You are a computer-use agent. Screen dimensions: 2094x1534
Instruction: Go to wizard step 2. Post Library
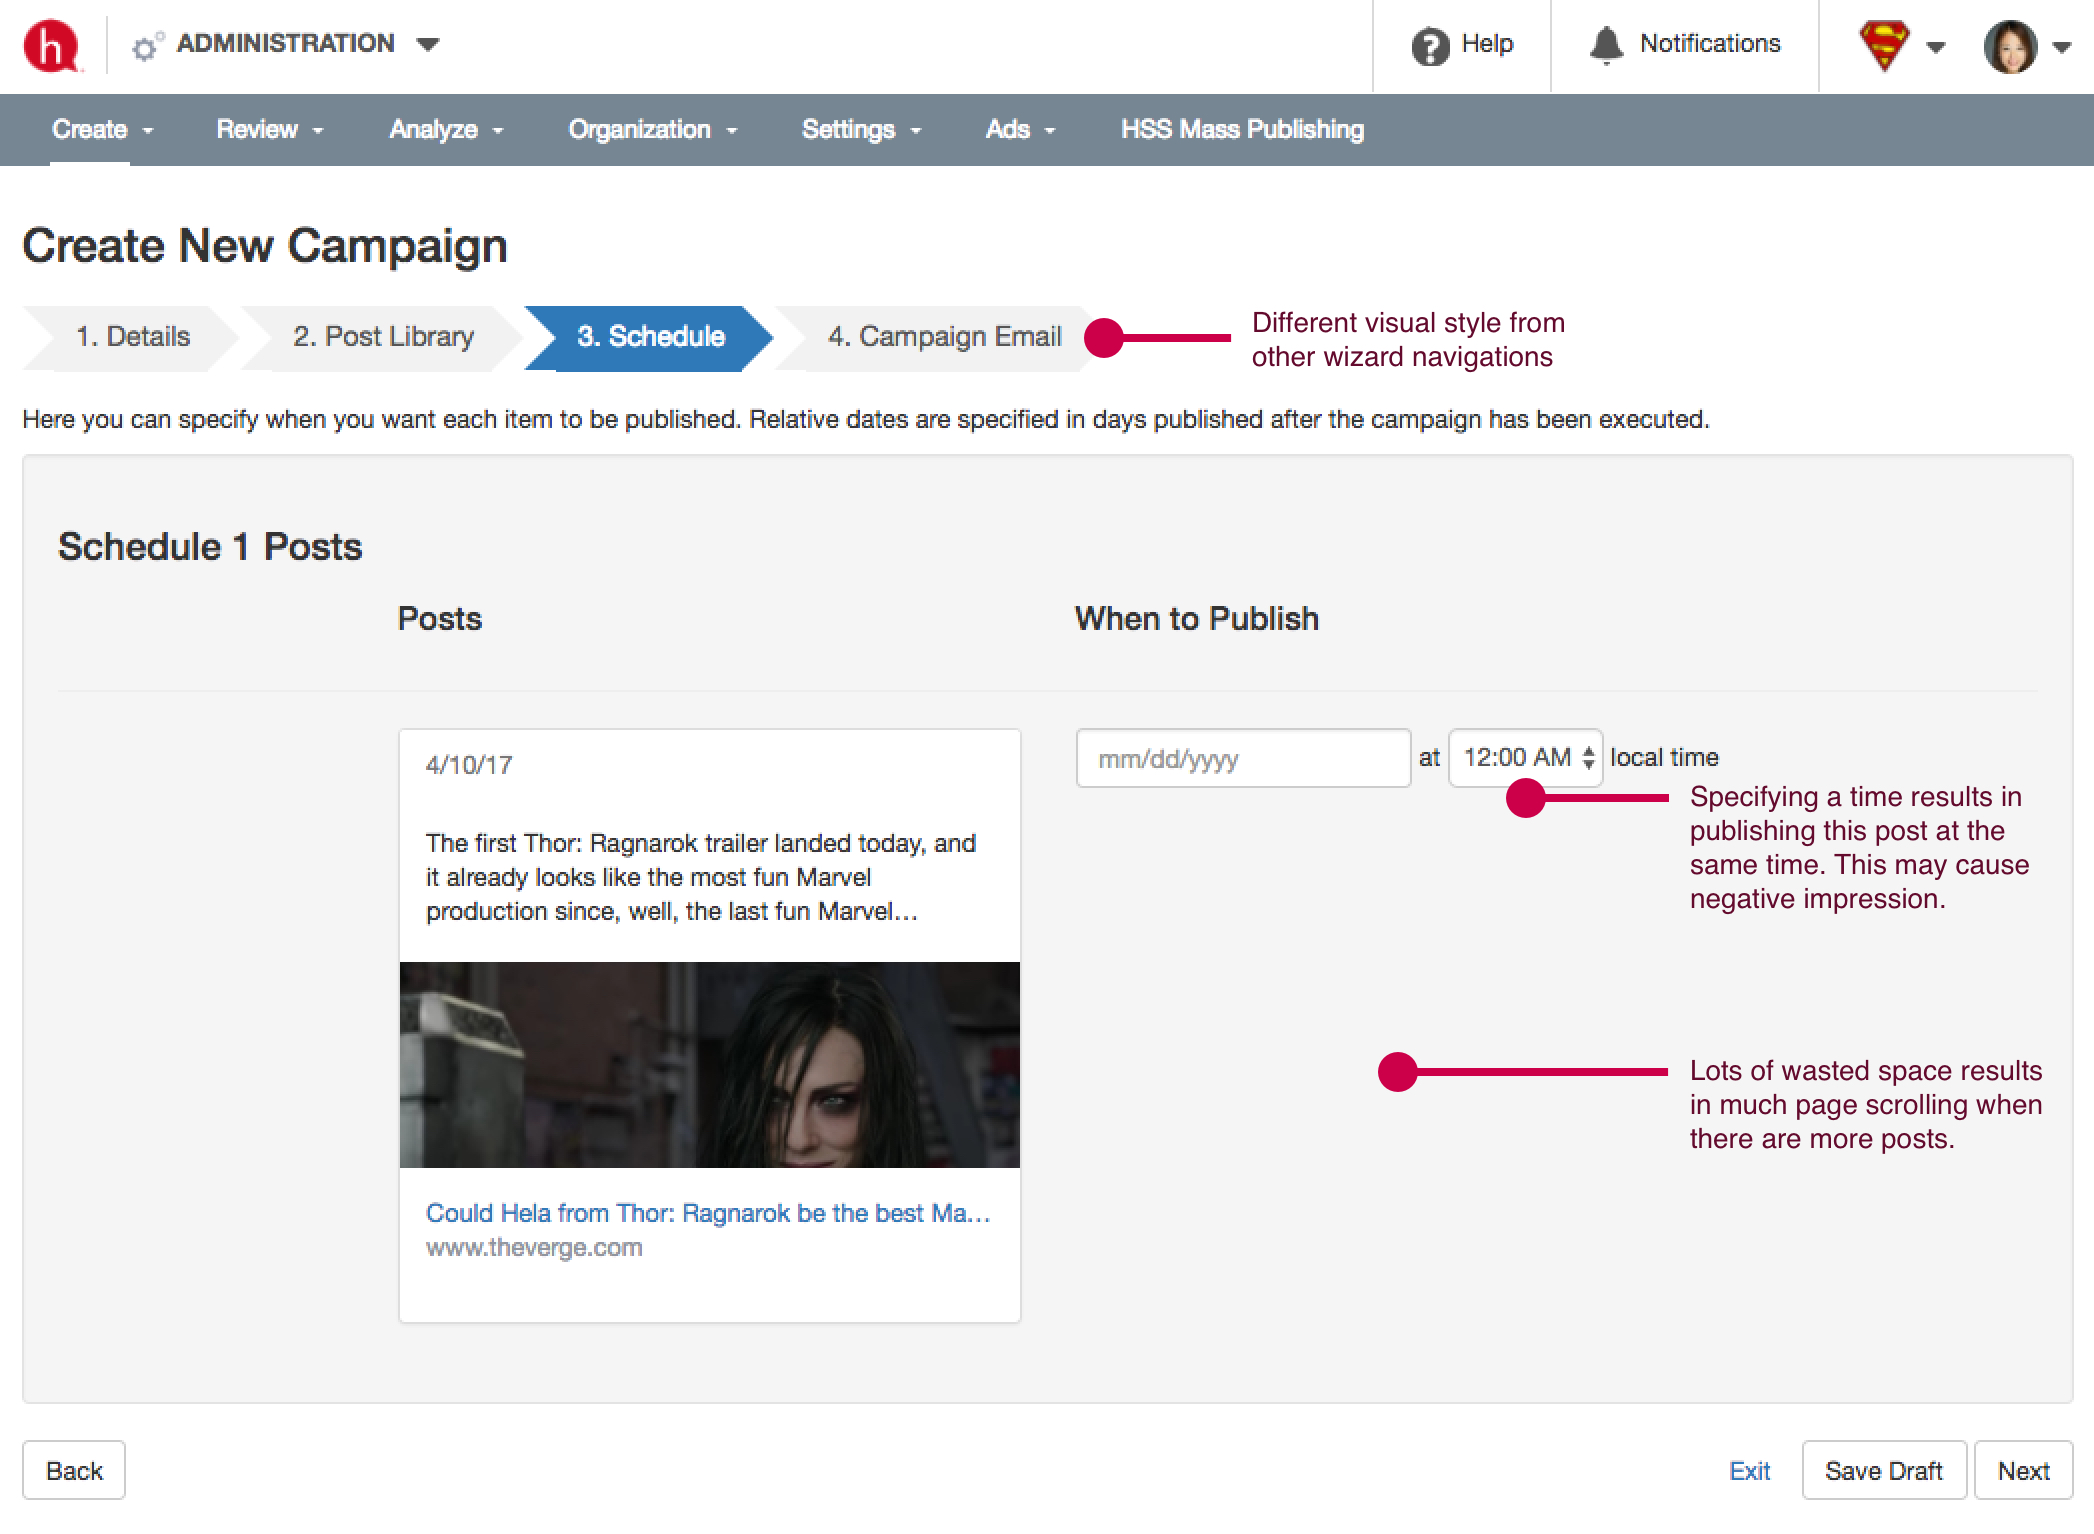(383, 337)
